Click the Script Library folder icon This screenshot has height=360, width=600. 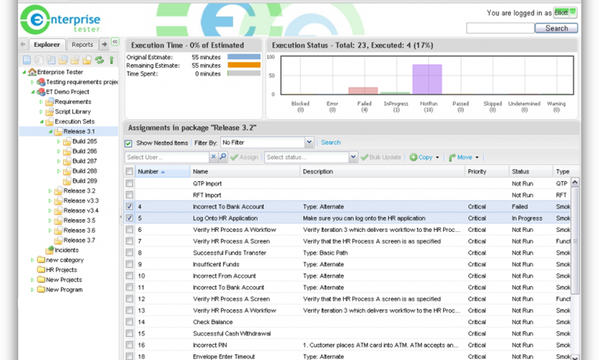pyautogui.click(x=49, y=112)
